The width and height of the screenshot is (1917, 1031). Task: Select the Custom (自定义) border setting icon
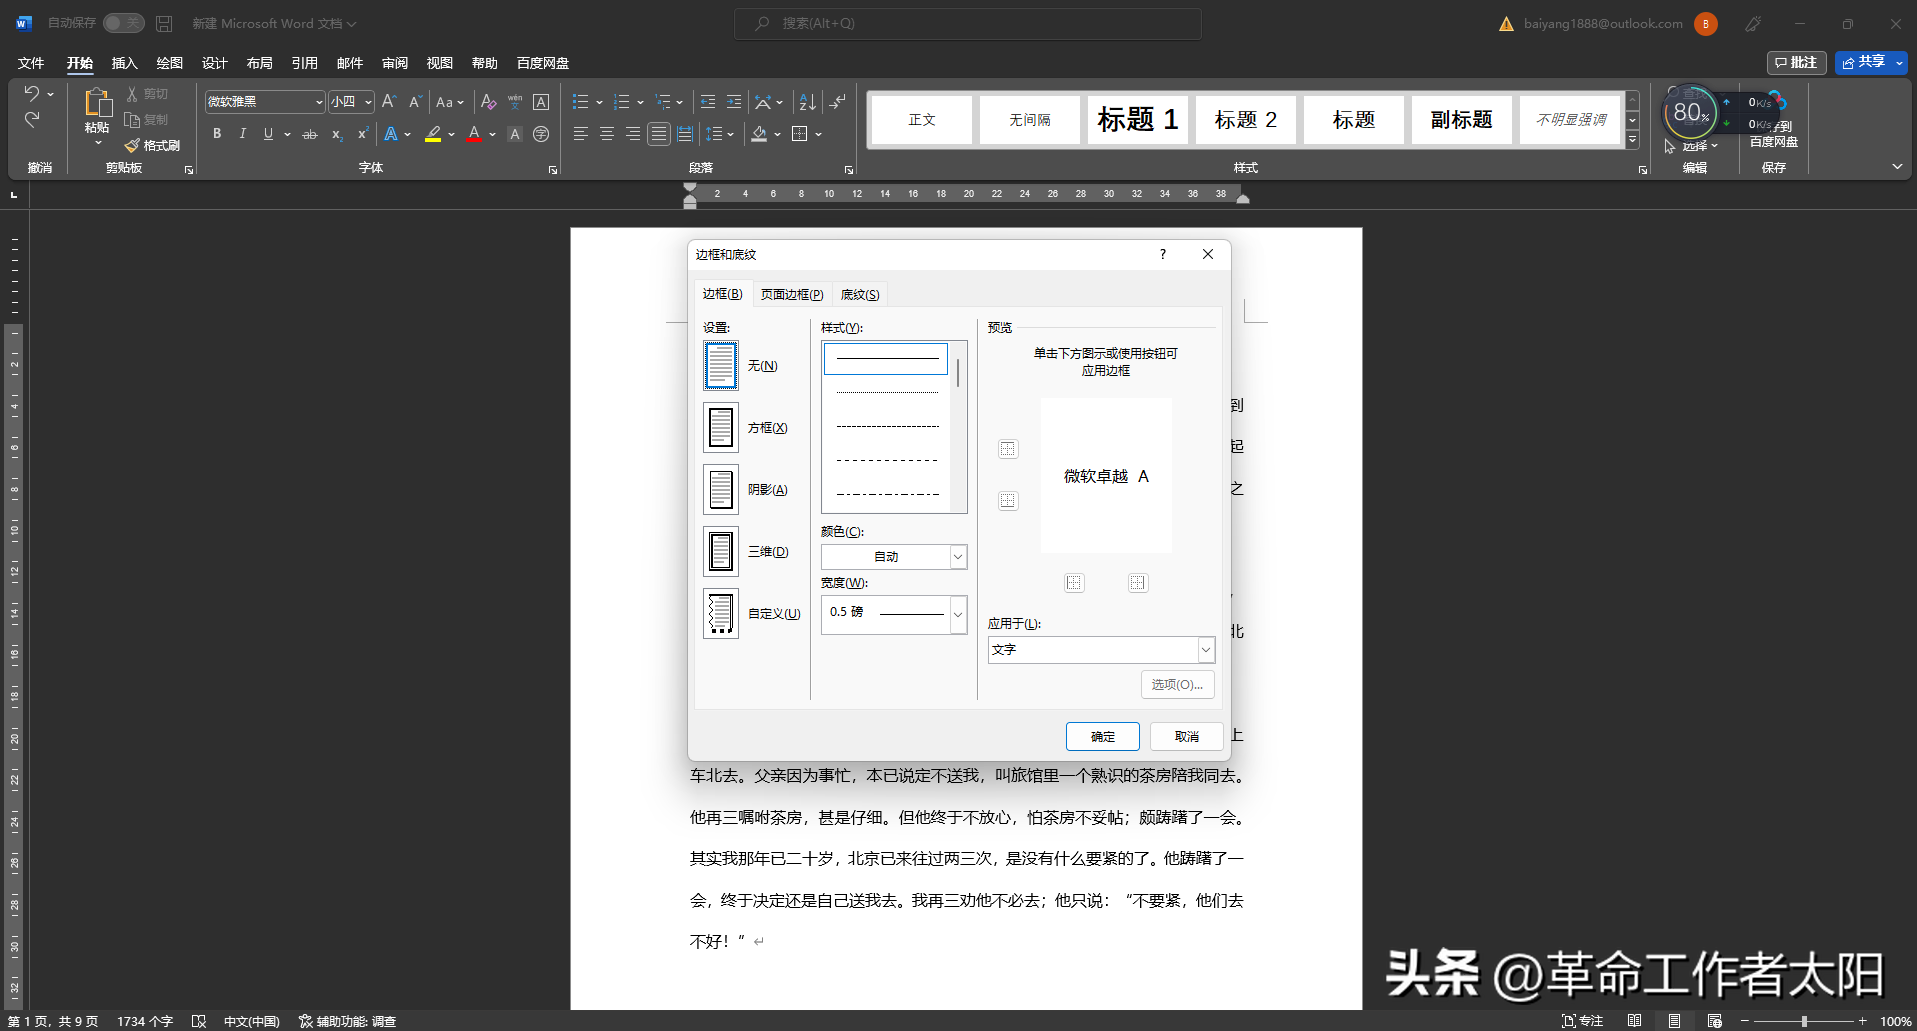720,614
